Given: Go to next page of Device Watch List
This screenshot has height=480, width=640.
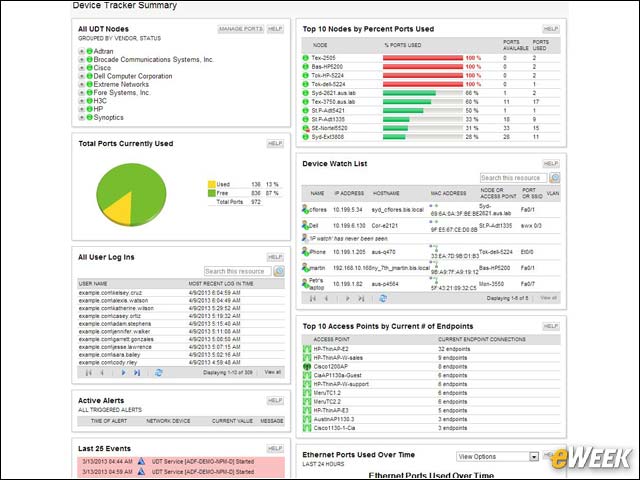Looking at the screenshot, I should (347, 299).
